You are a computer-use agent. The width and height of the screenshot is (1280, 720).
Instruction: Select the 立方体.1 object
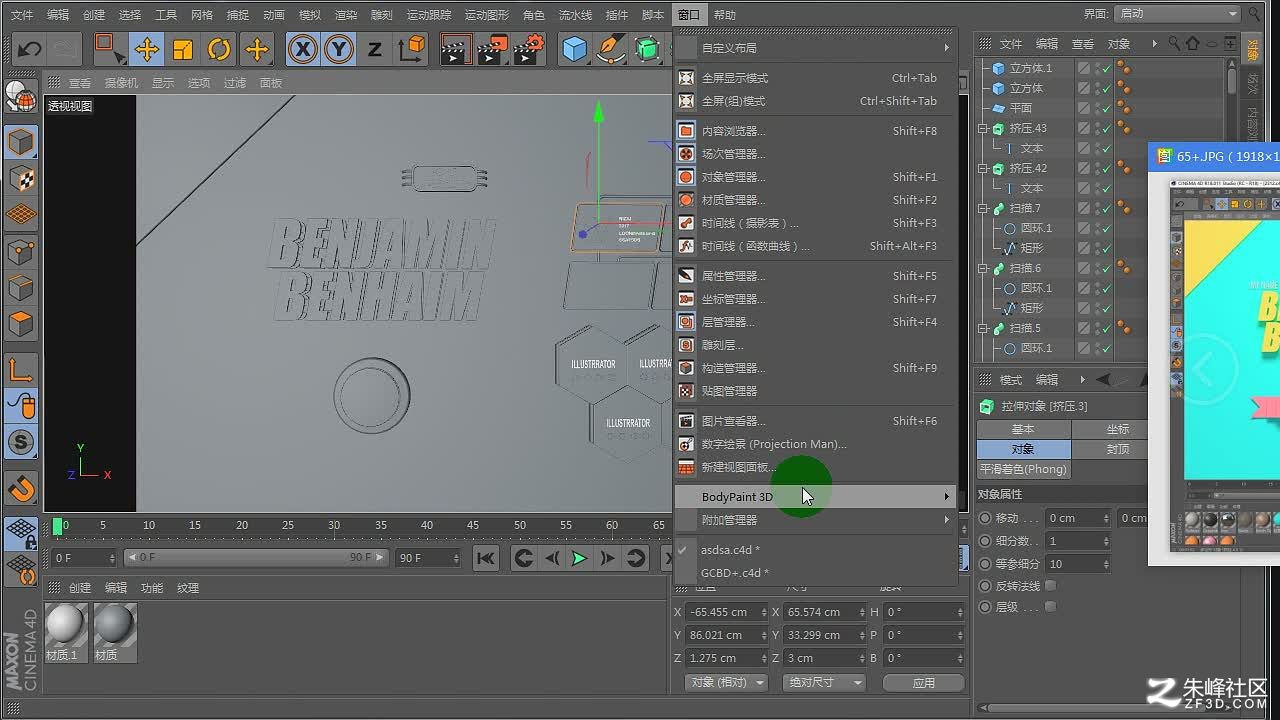[1030, 68]
